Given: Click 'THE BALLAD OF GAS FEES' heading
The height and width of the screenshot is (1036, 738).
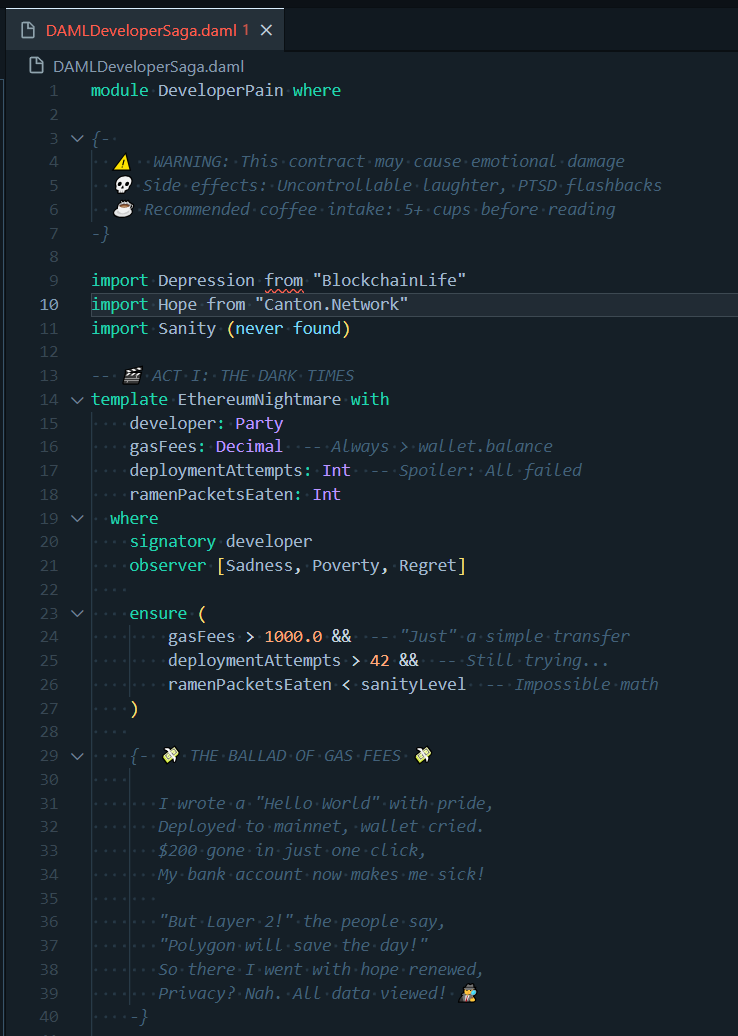Looking at the screenshot, I should 295,756.
